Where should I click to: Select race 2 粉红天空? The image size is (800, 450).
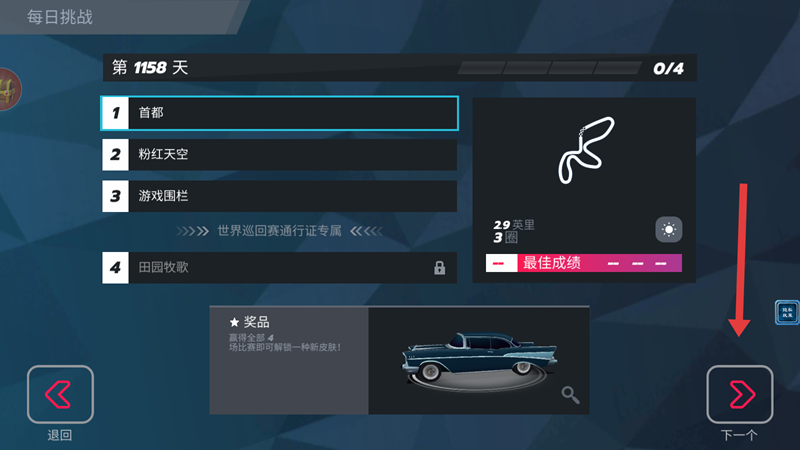coord(280,155)
